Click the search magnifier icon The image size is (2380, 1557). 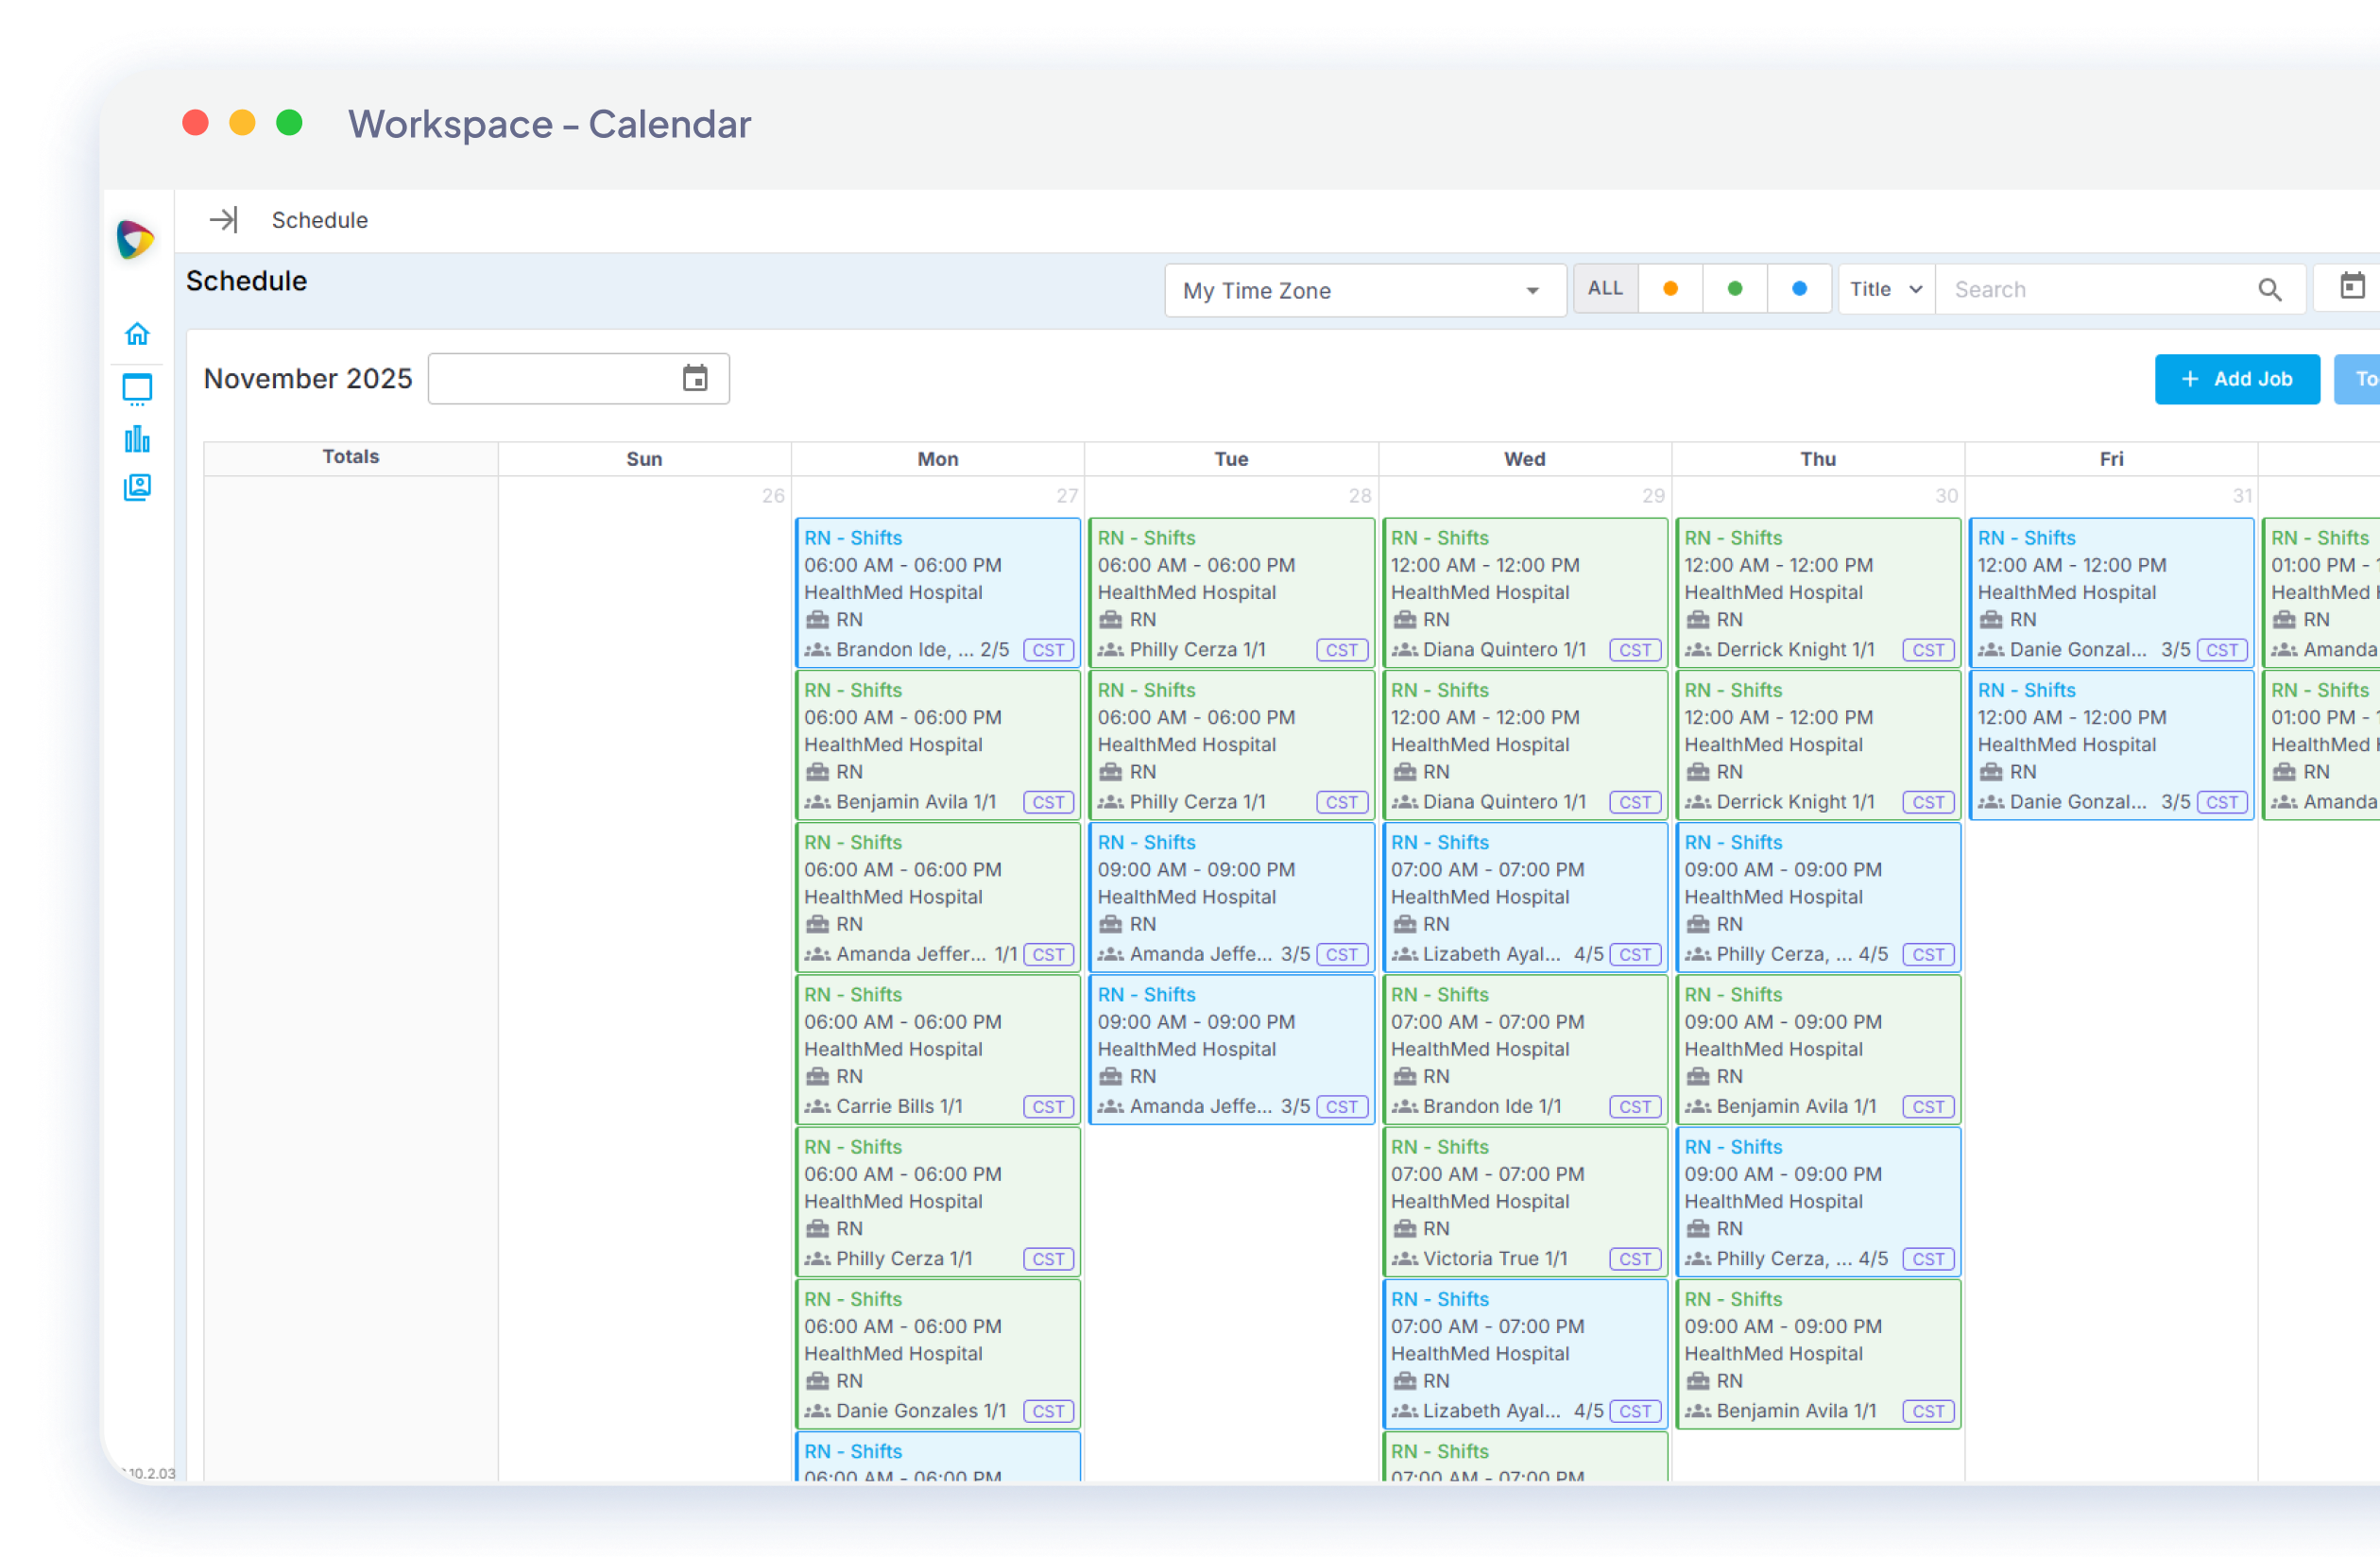click(2269, 290)
